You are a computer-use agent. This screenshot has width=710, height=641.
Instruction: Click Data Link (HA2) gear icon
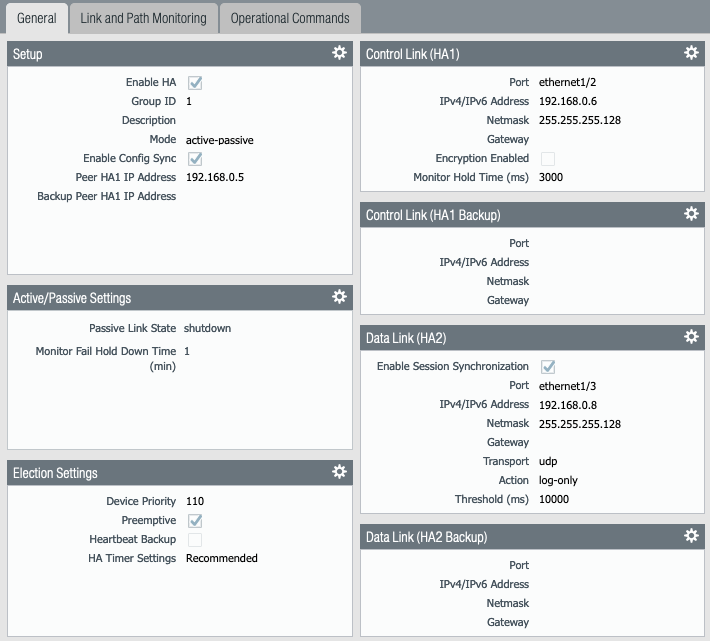[x=691, y=338]
